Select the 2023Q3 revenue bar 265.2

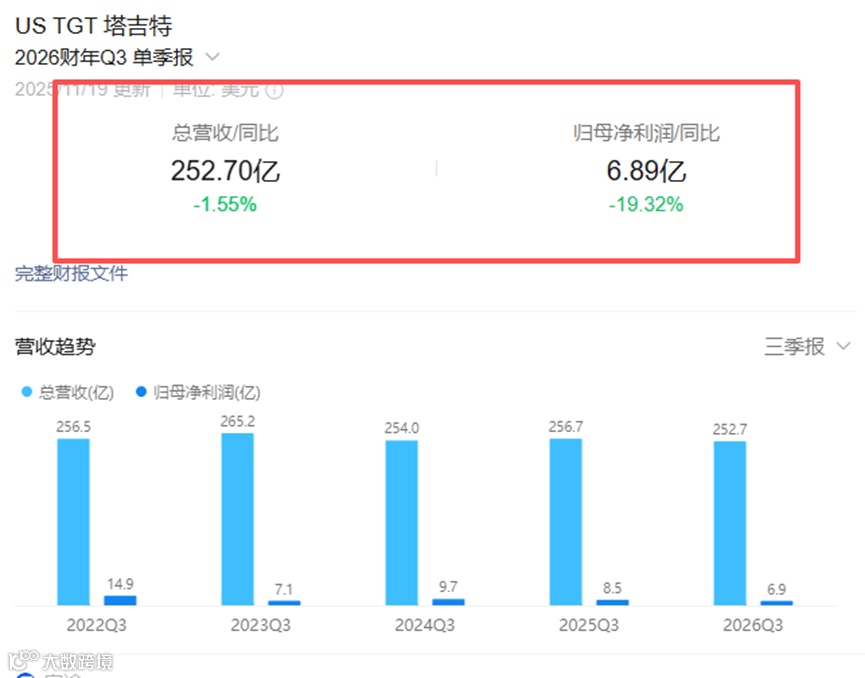tap(238, 519)
